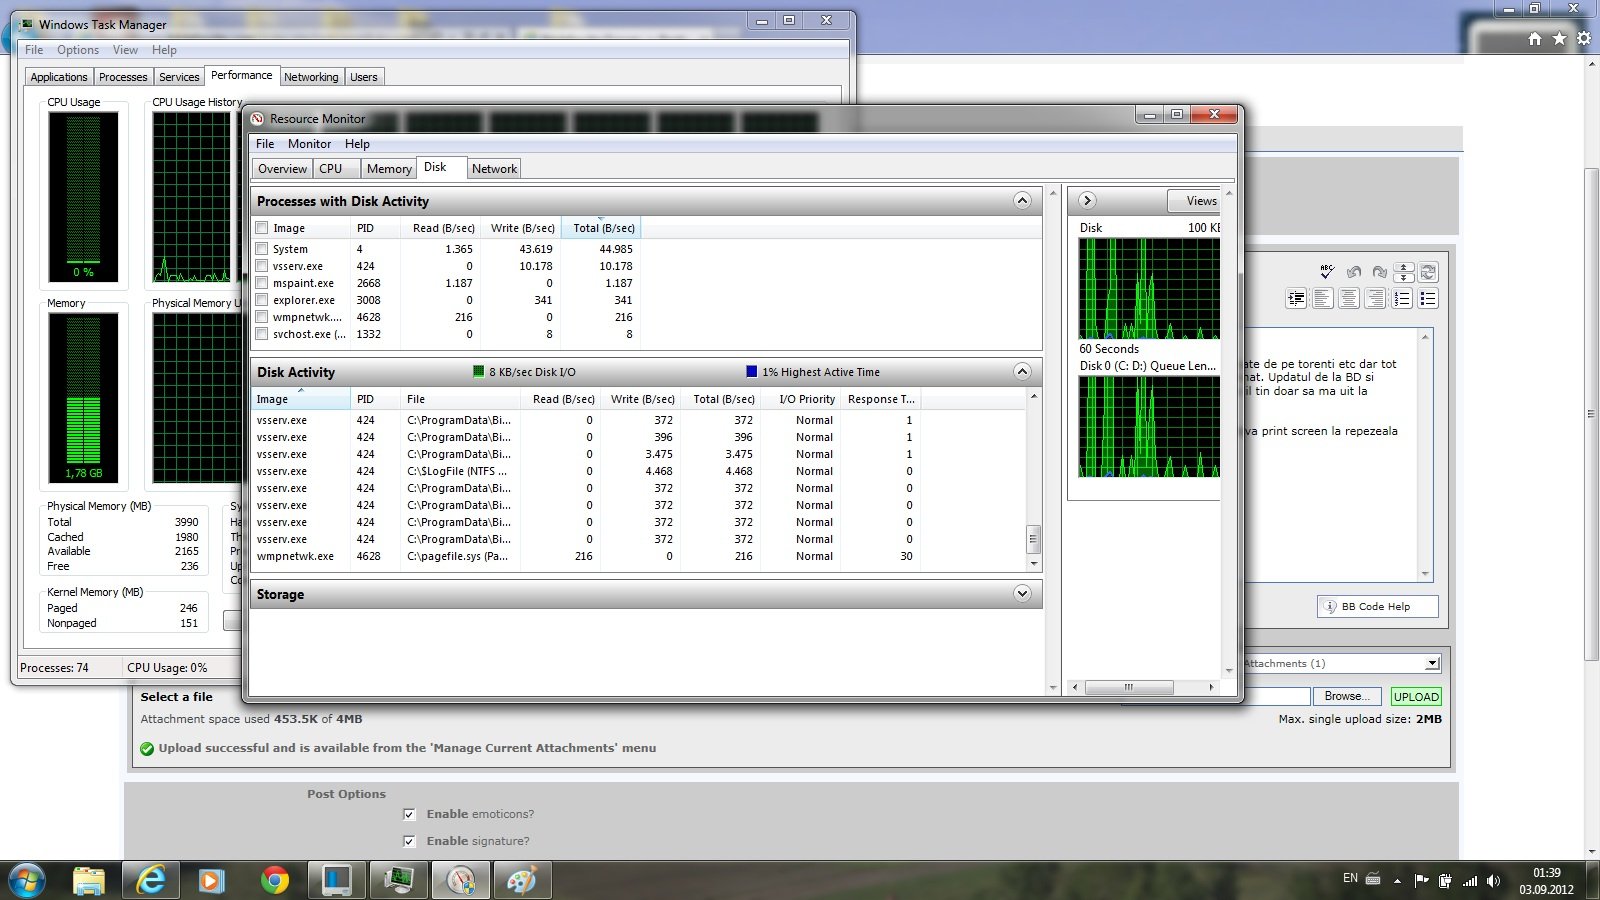Image resolution: width=1600 pixels, height=900 pixels.
Task: Align text left in forum editor
Action: 1322,298
